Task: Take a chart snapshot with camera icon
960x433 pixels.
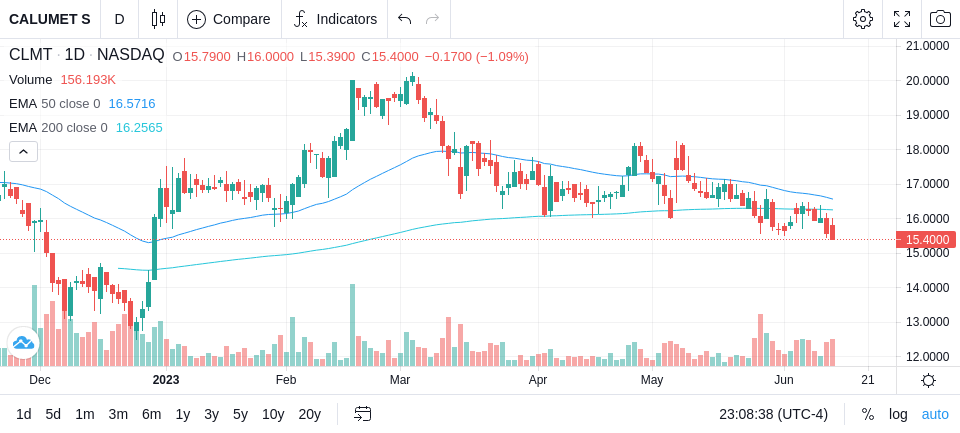Action: pyautogui.click(x=940, y=19)
